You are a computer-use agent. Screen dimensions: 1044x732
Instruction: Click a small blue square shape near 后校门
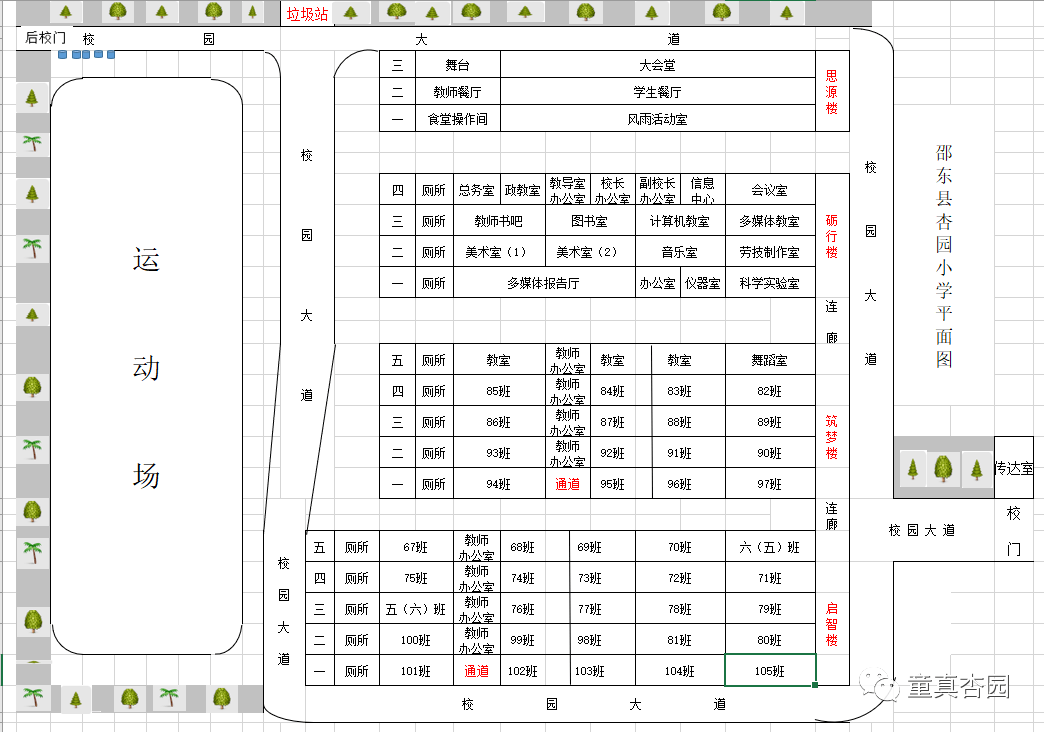click(x=62, y=55)
